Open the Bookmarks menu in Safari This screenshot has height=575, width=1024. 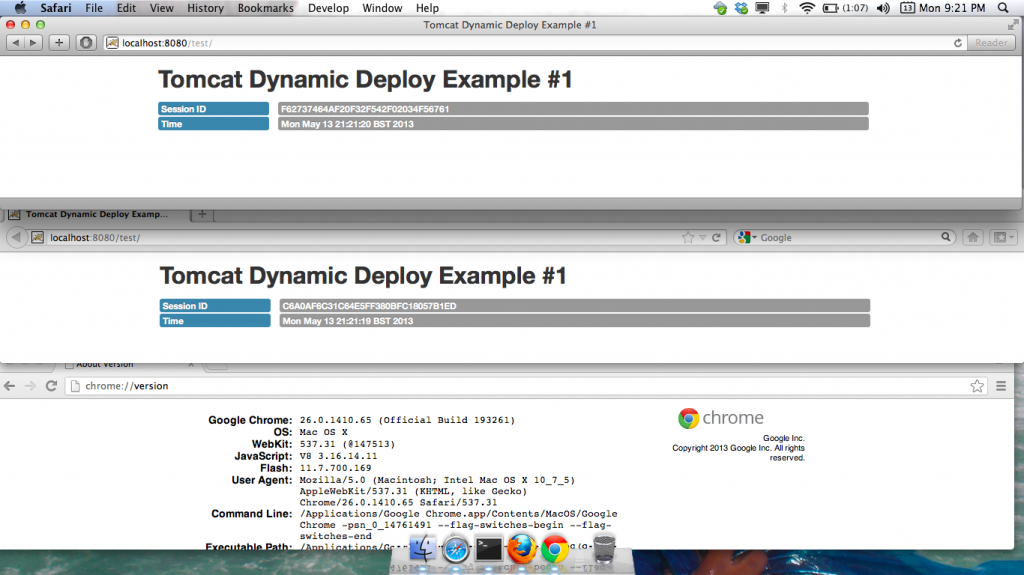pyautogui.click(x=265, y=8)
